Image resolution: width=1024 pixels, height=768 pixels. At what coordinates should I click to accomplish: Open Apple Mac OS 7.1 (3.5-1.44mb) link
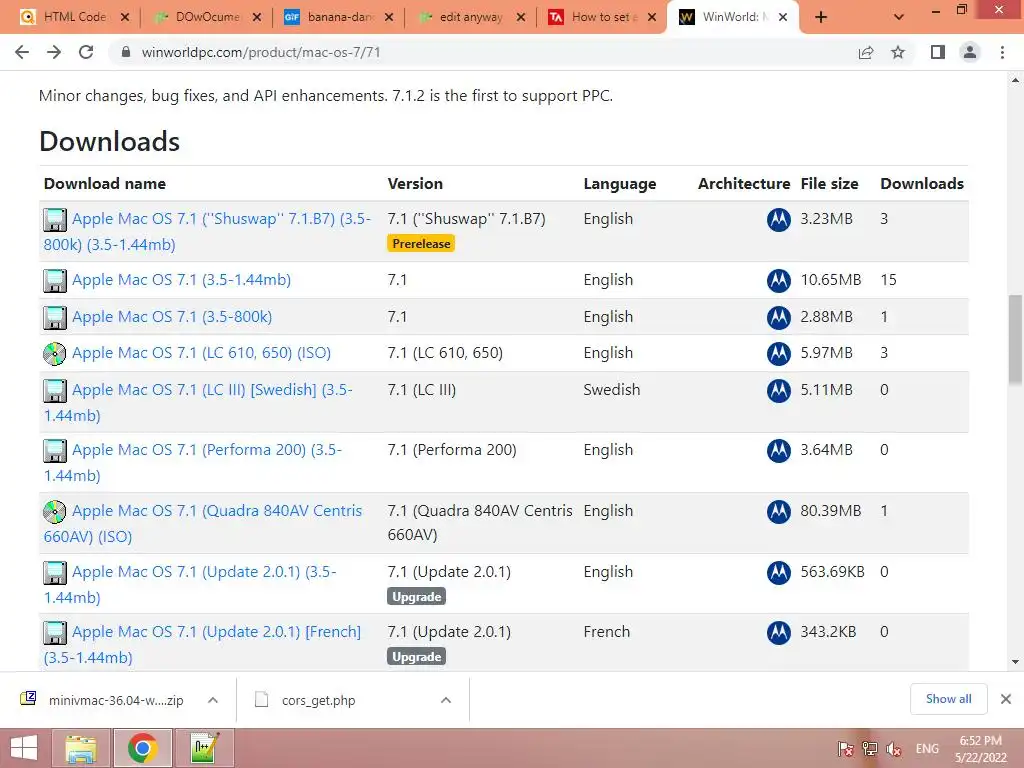[x=181, y=280]
